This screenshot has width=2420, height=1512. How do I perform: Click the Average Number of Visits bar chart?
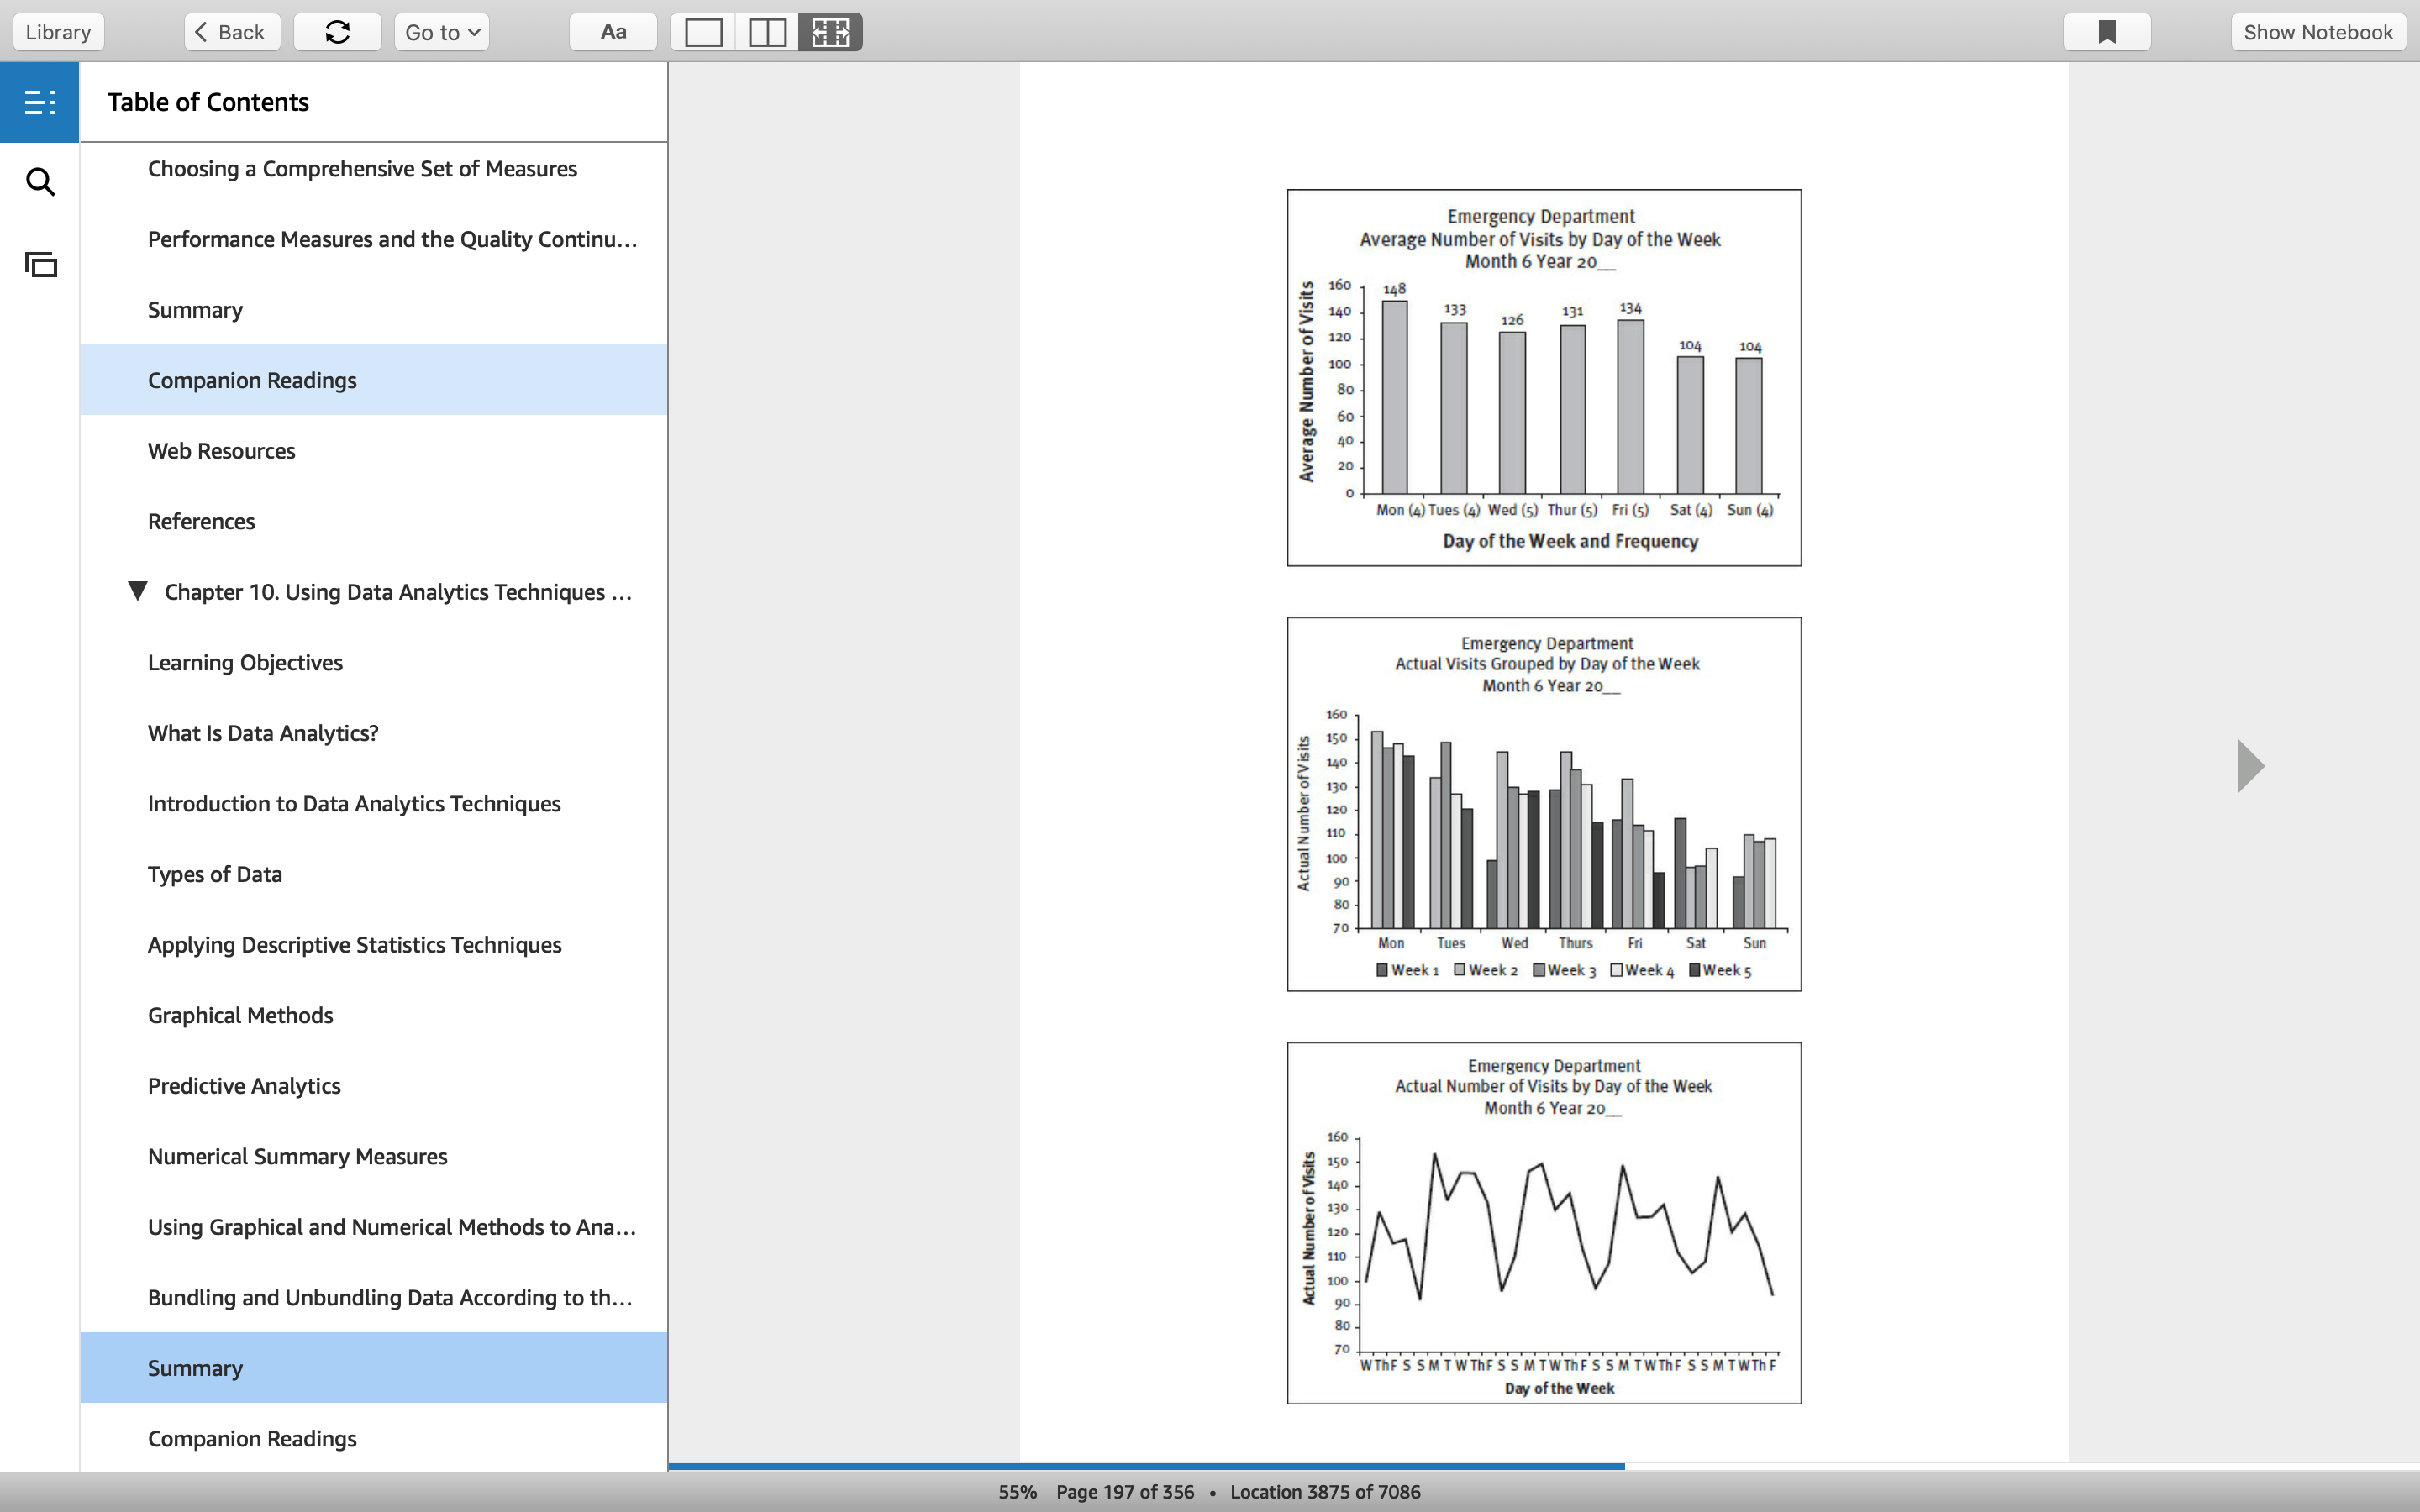(1544, 378)
